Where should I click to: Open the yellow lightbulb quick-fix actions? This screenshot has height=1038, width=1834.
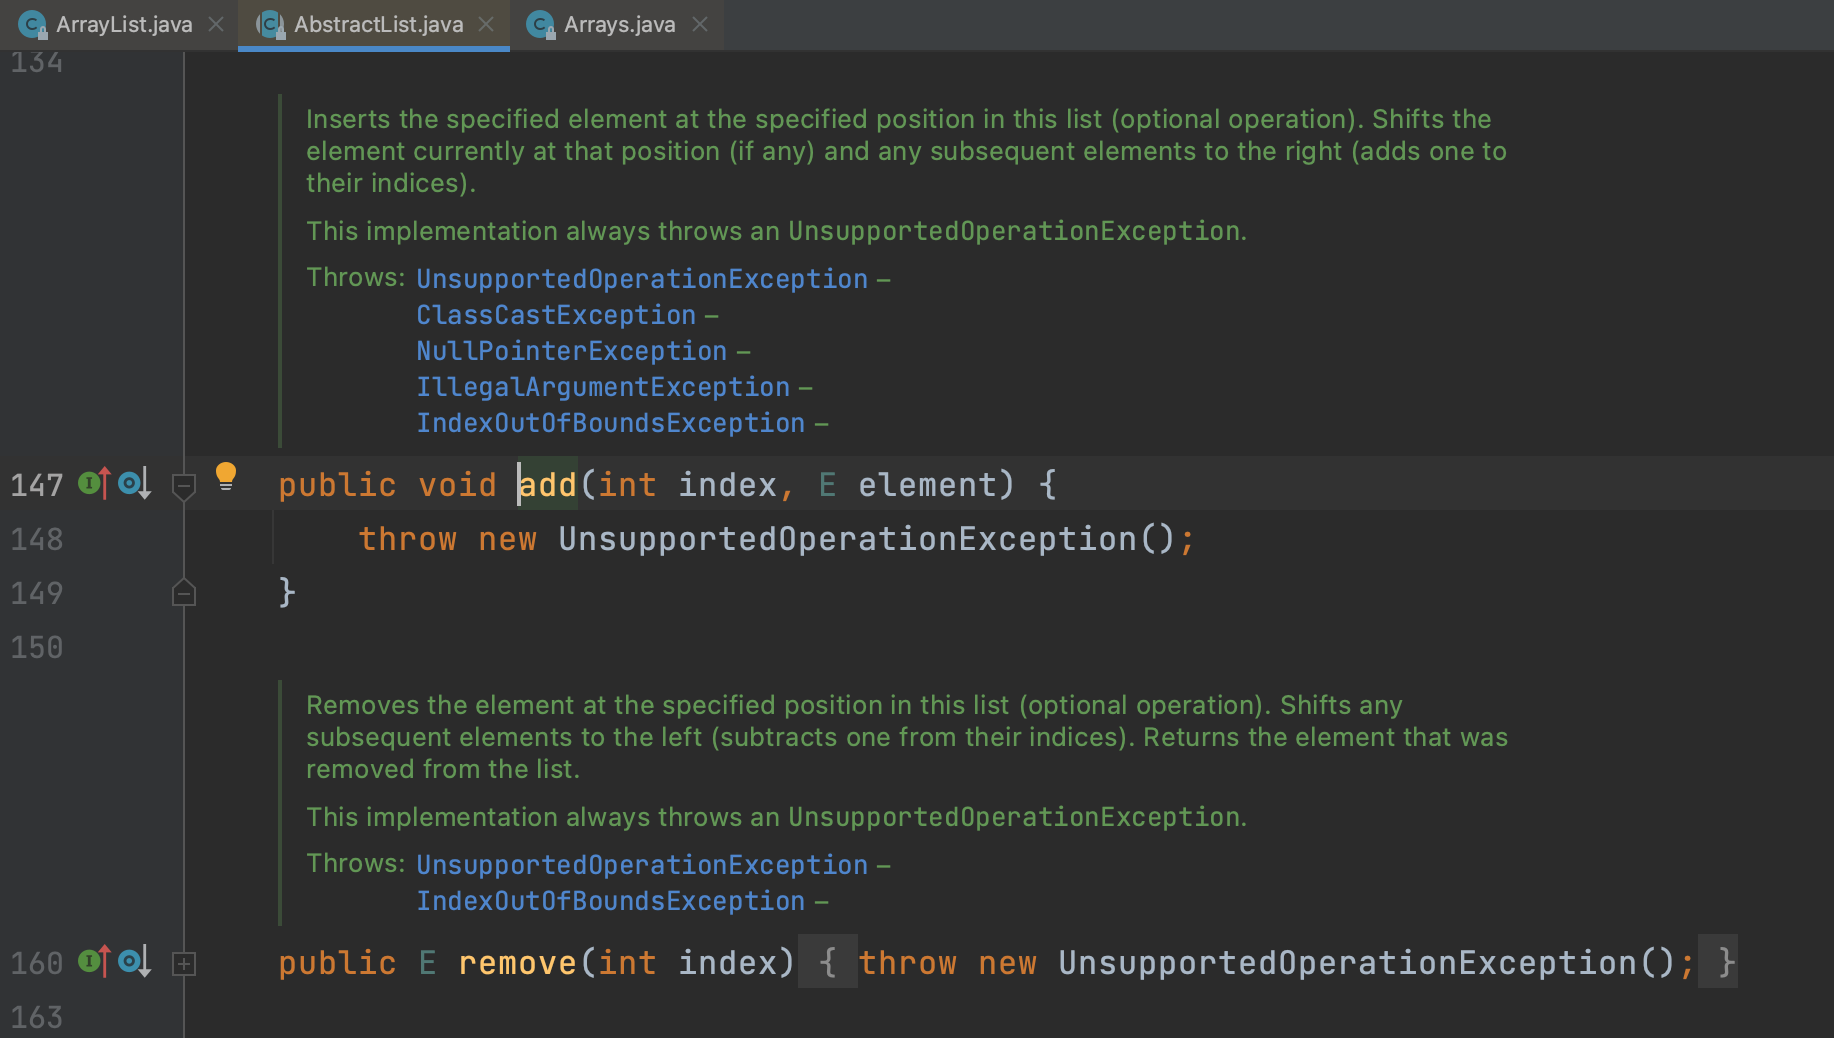[x=226, y=476]
